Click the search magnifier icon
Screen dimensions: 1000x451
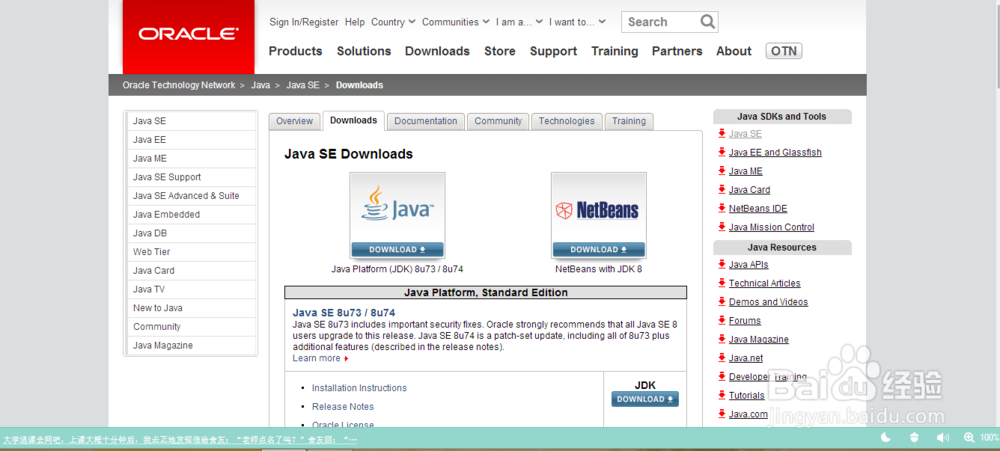pos(707,22)
